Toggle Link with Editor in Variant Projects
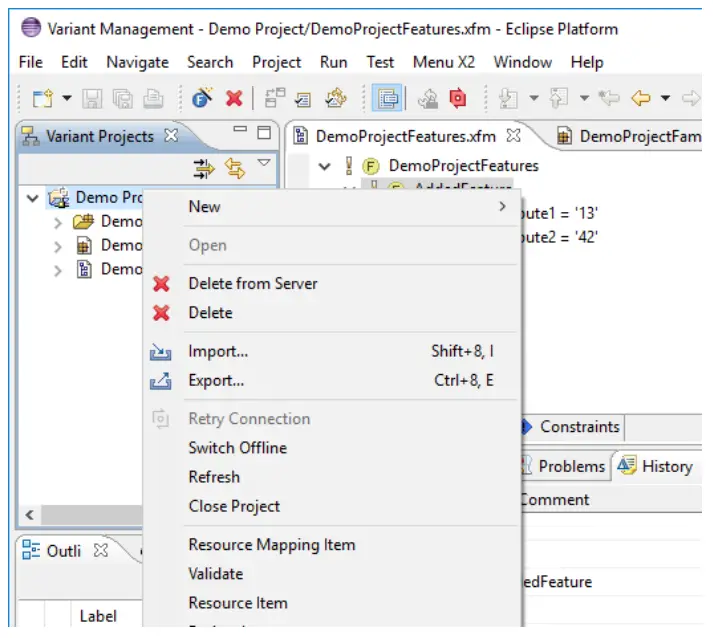Viewport: 713px width, 638px height. (x=235, y=169)
